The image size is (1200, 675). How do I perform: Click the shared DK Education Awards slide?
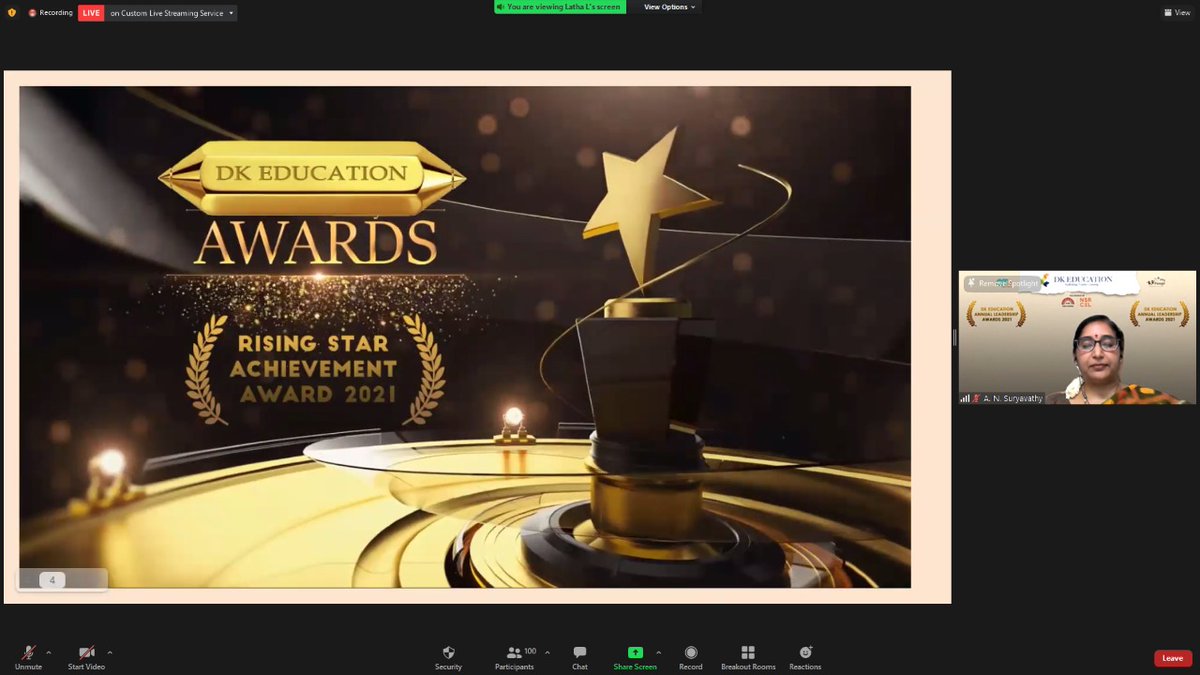(x=465, y=337)
